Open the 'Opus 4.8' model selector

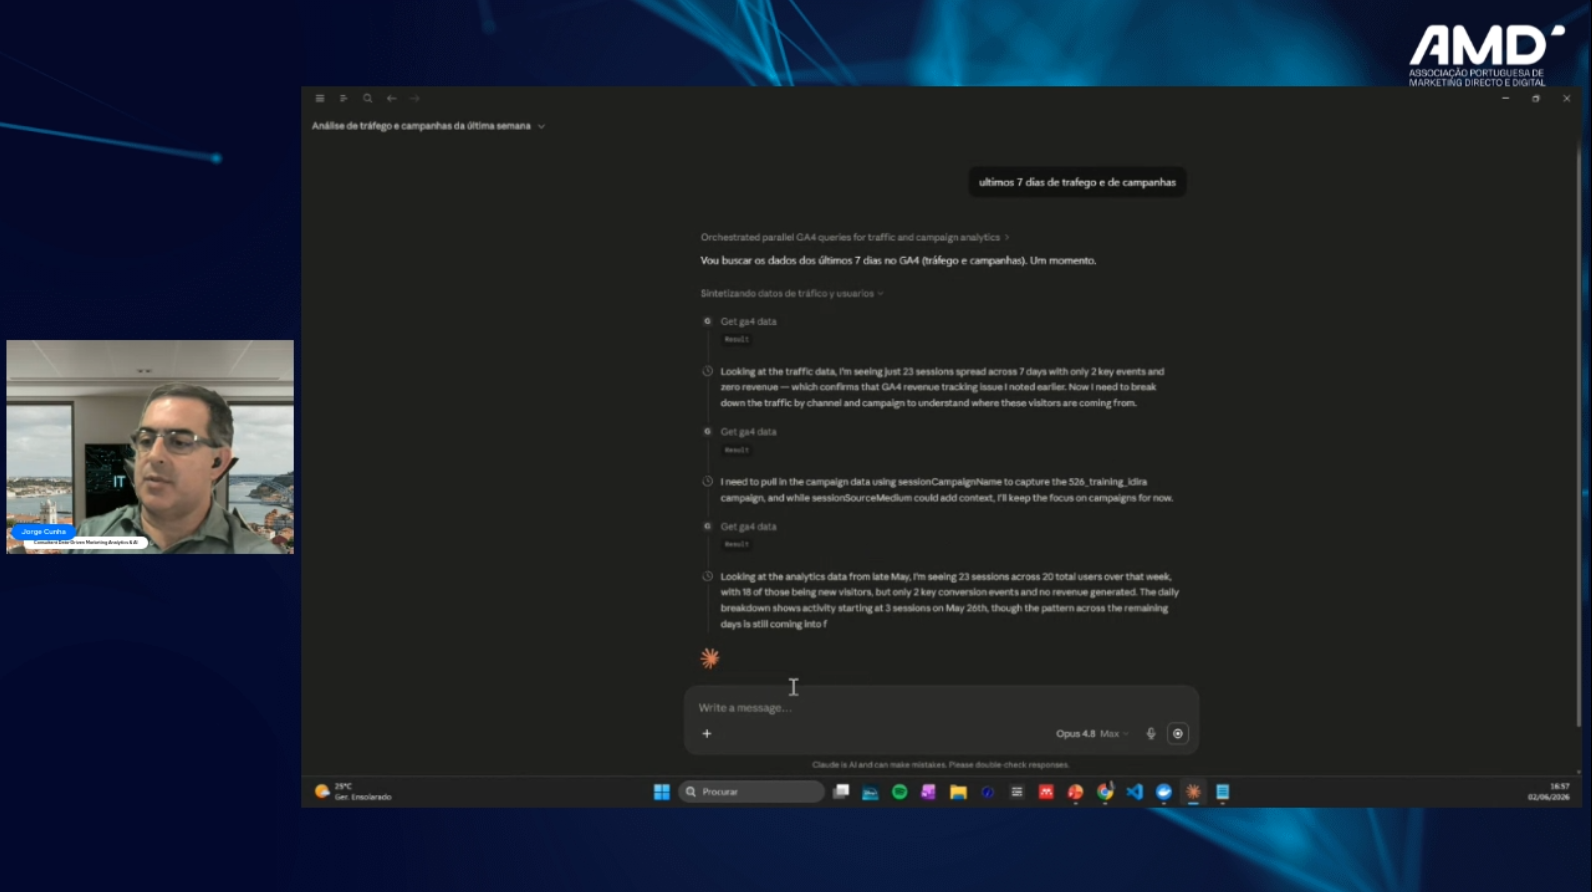coord(1092,733)
